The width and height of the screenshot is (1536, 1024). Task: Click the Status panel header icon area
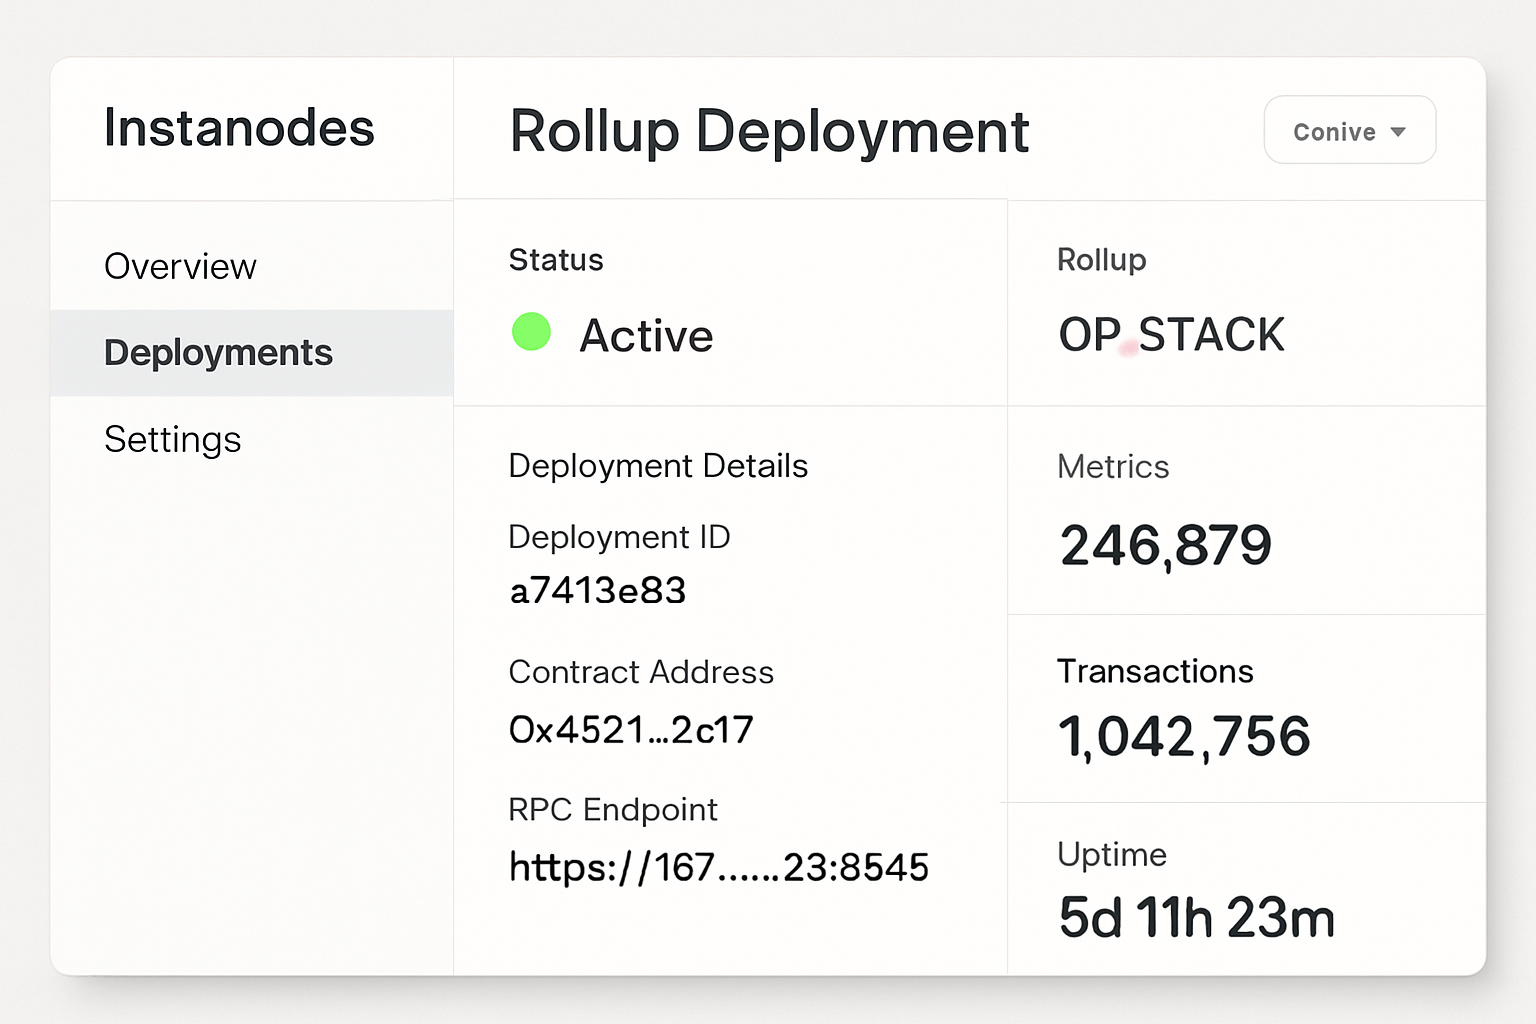click(556, 260)
